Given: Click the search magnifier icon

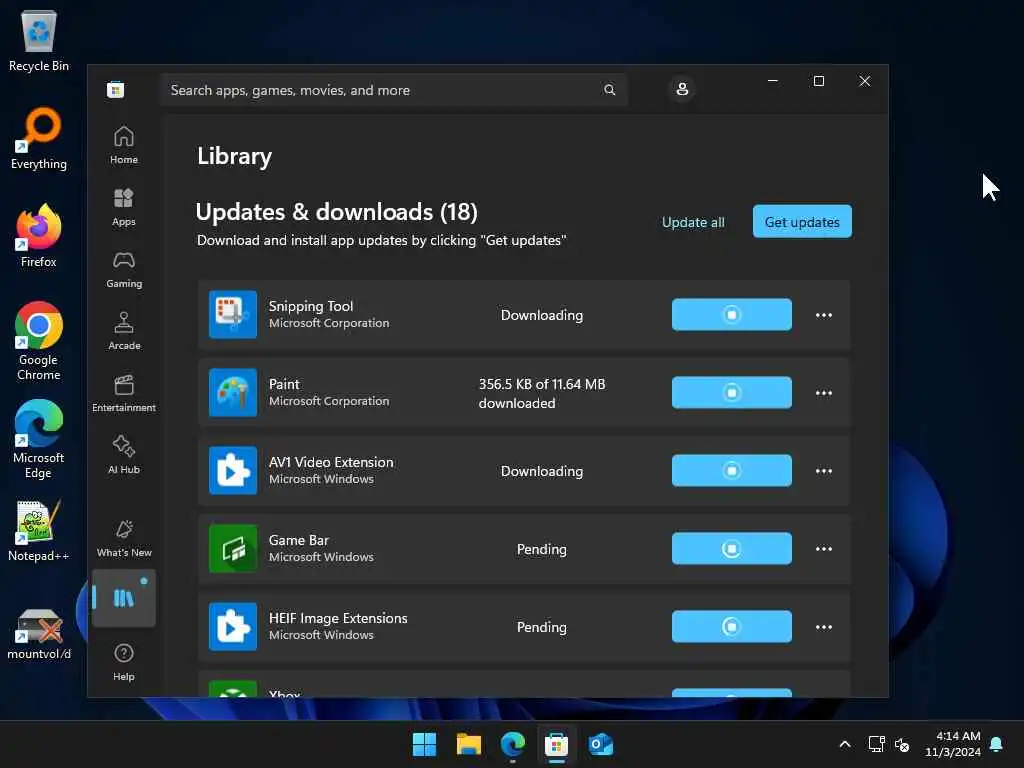Looking at the screenshot, I should pyautogui.click(x=609, y=90).
